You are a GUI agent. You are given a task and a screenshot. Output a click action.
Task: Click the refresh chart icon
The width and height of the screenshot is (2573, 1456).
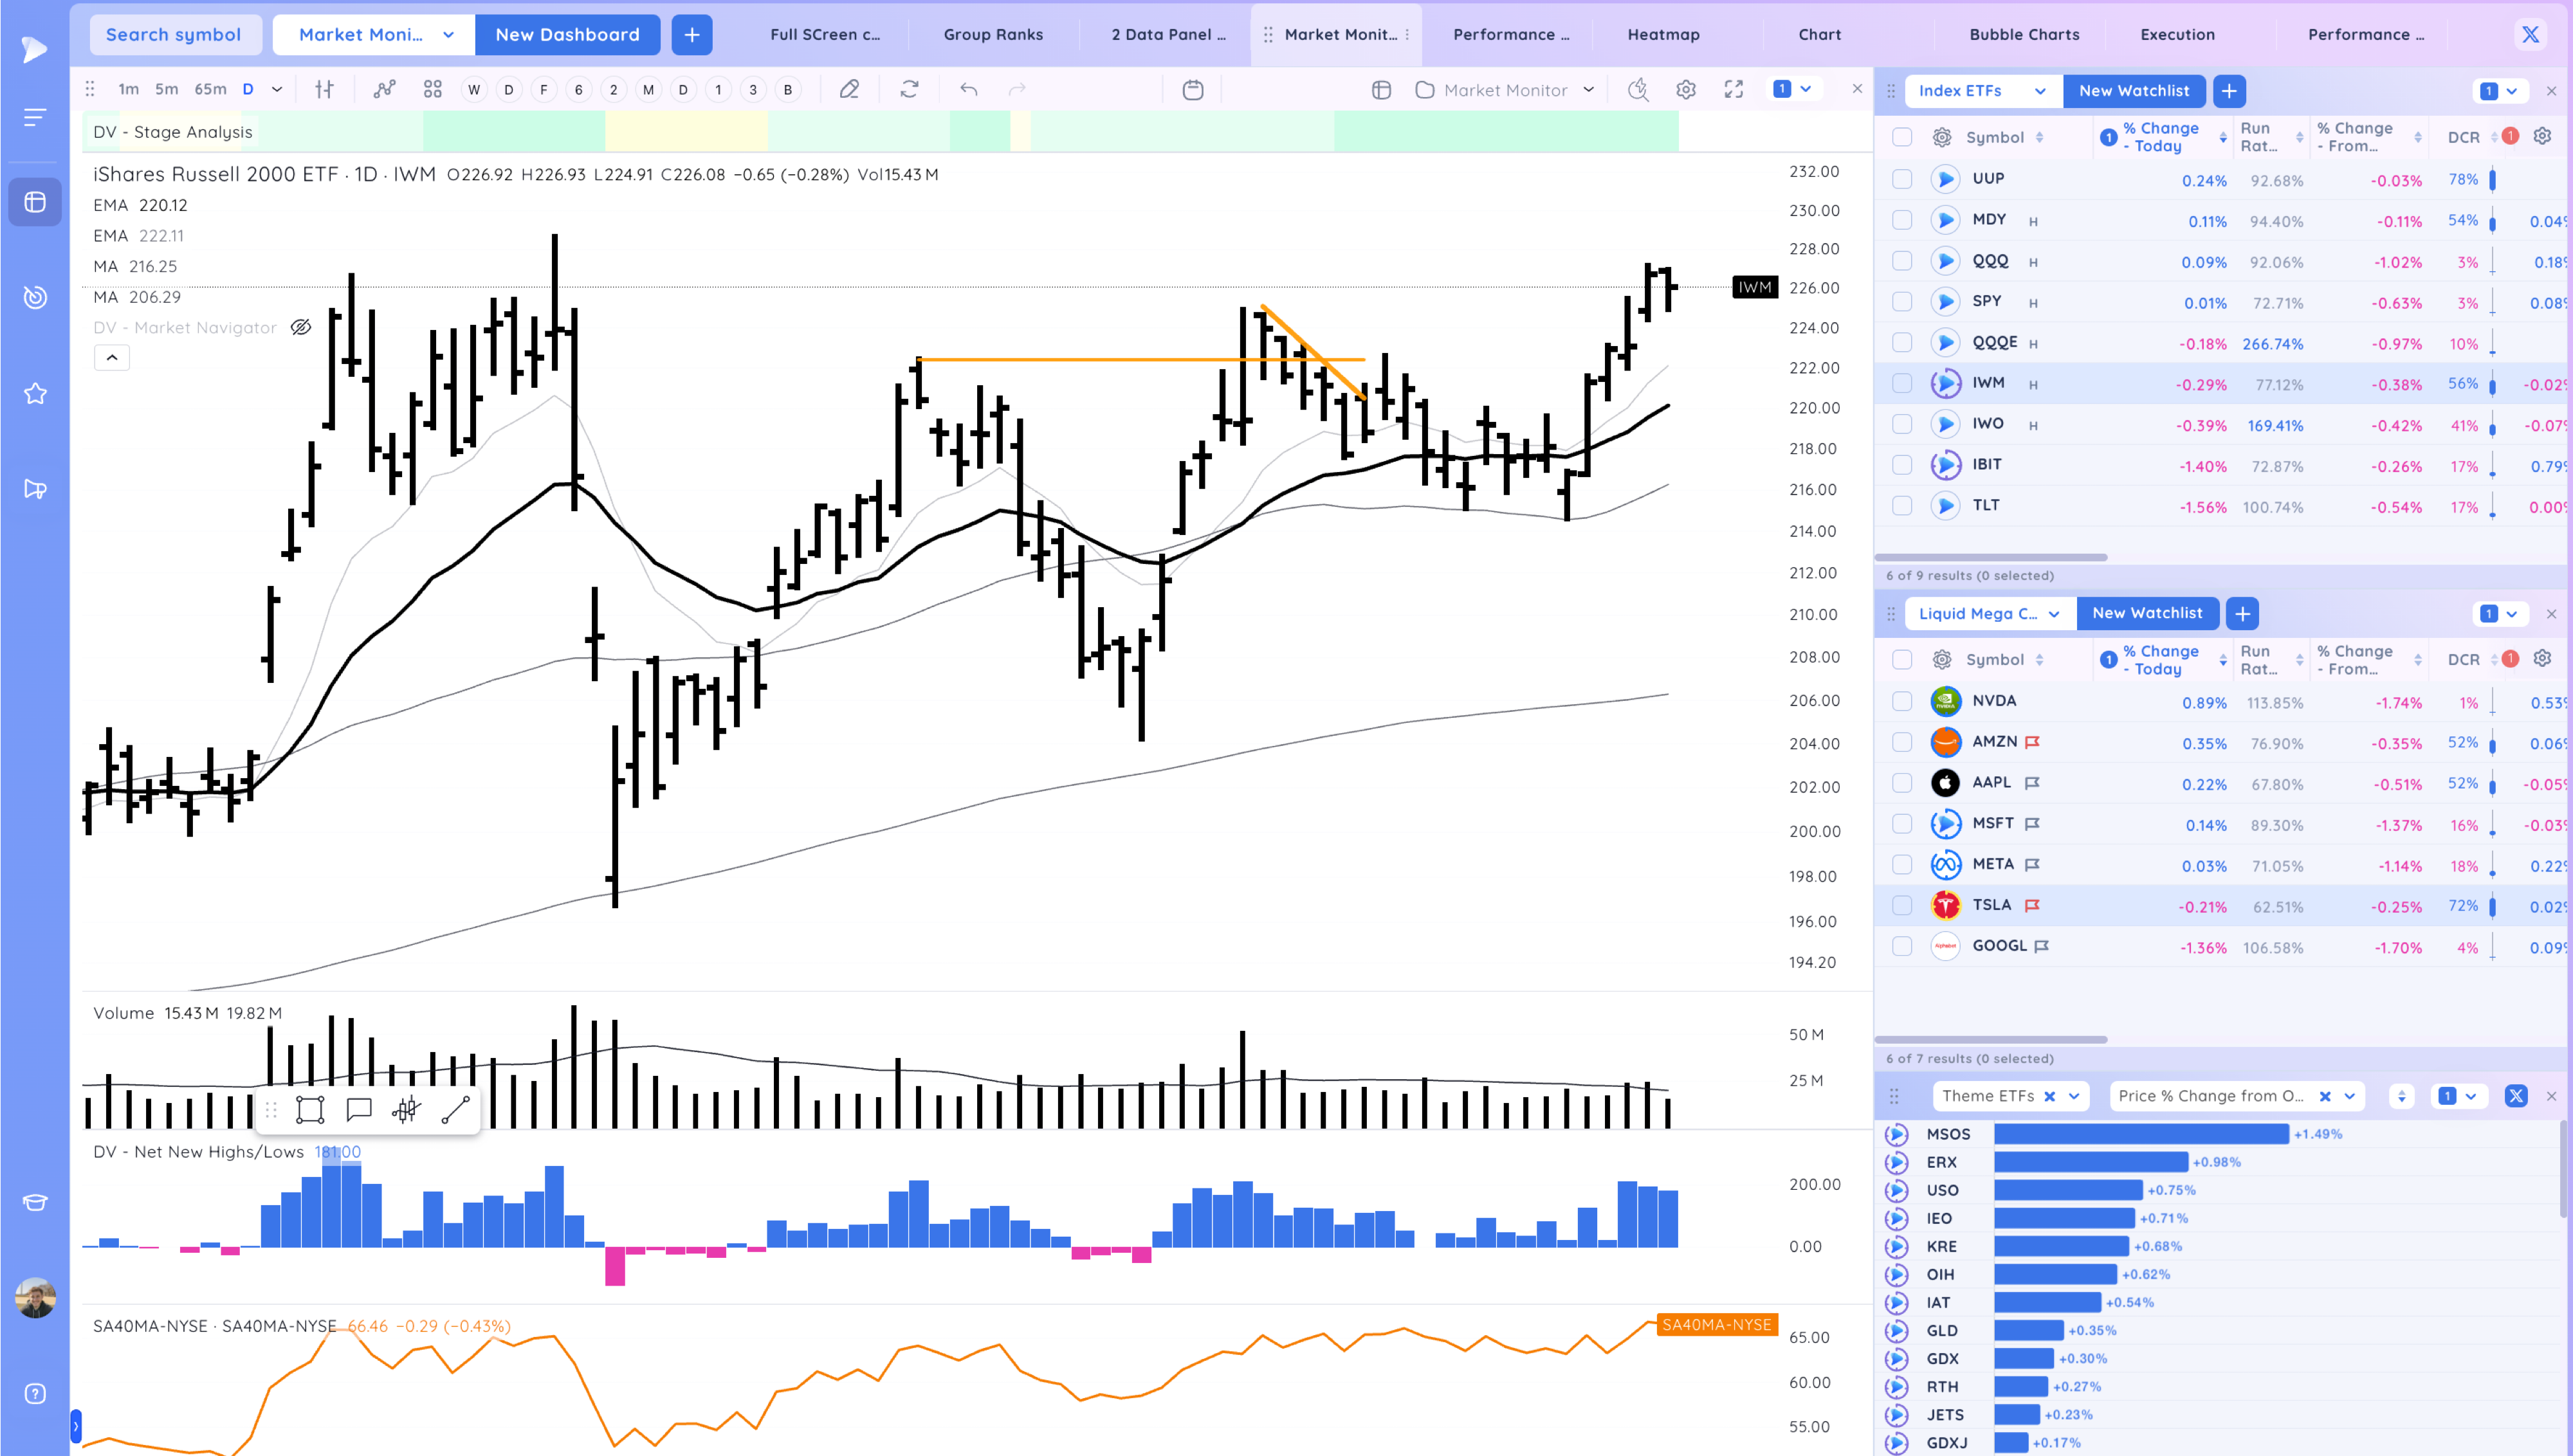909,90
